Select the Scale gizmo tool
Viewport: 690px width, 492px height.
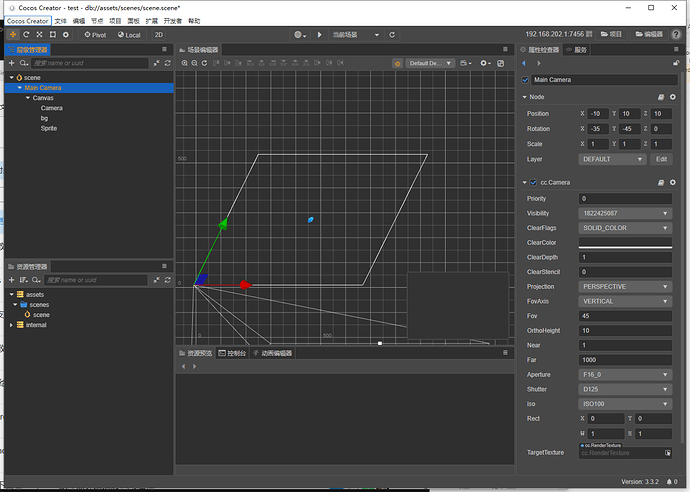click(39, 34)
